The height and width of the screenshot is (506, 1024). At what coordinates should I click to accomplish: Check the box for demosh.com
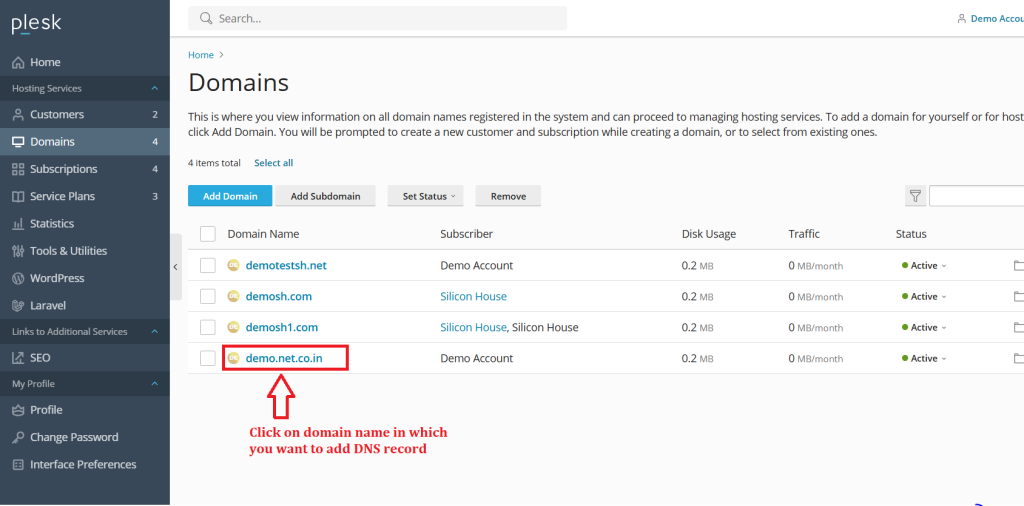pos(208,296)
